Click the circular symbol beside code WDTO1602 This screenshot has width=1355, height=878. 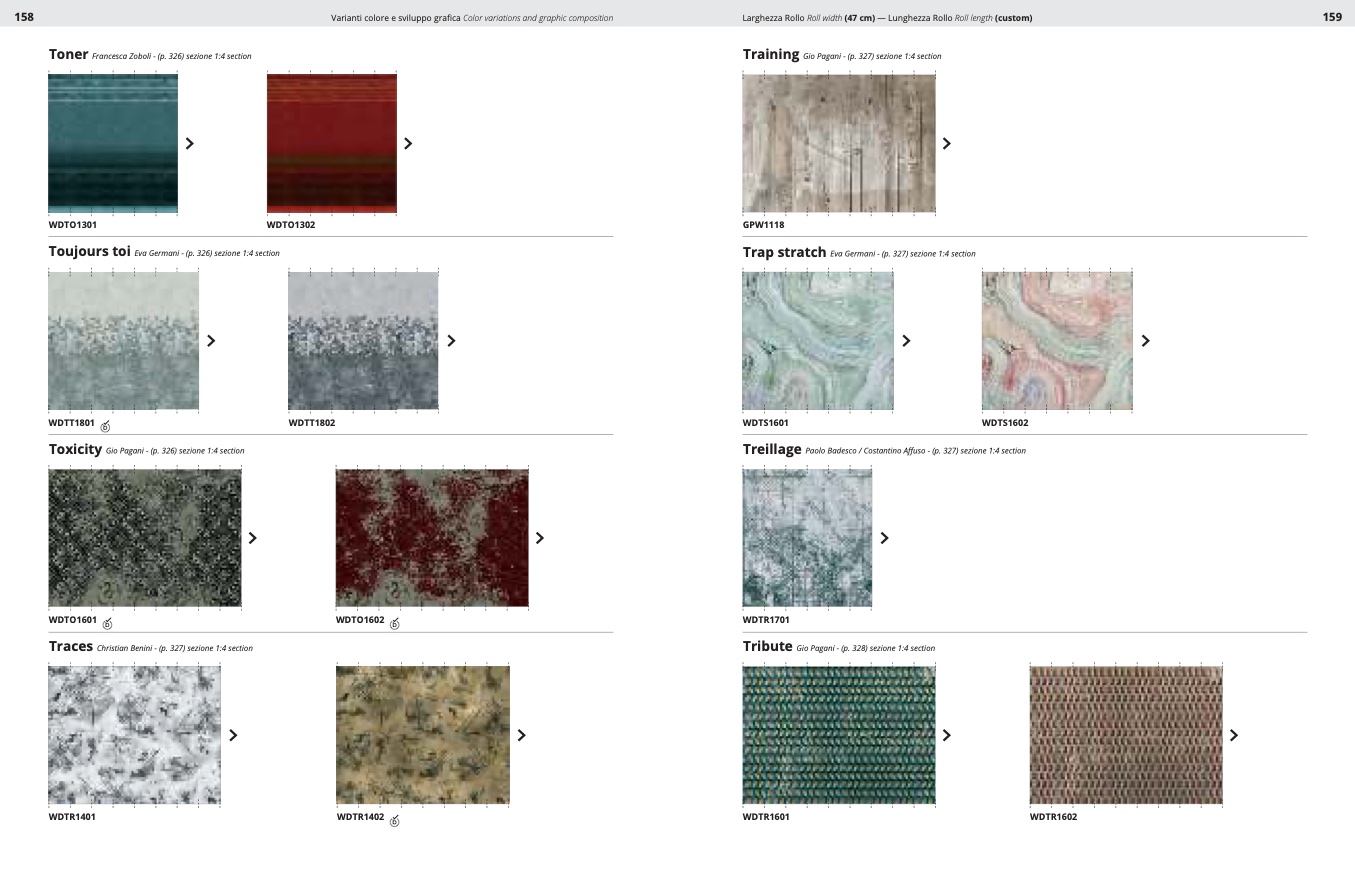pyautogui.click(x=394, y=624)
